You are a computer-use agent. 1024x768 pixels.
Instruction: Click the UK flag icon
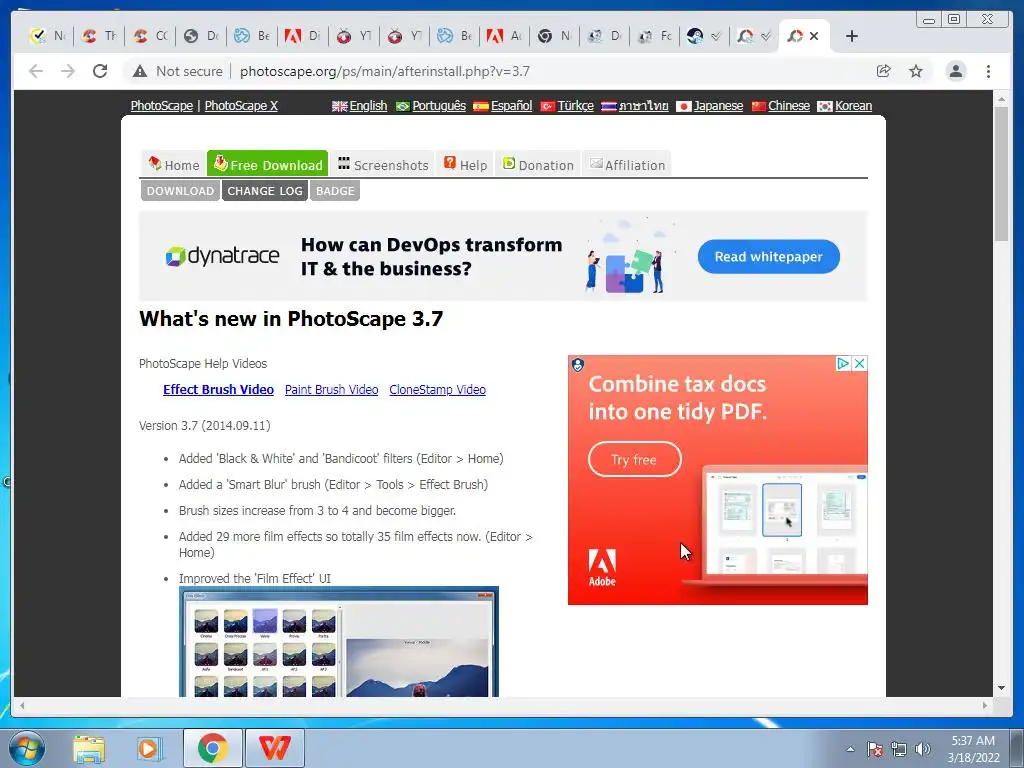[340, 106]
